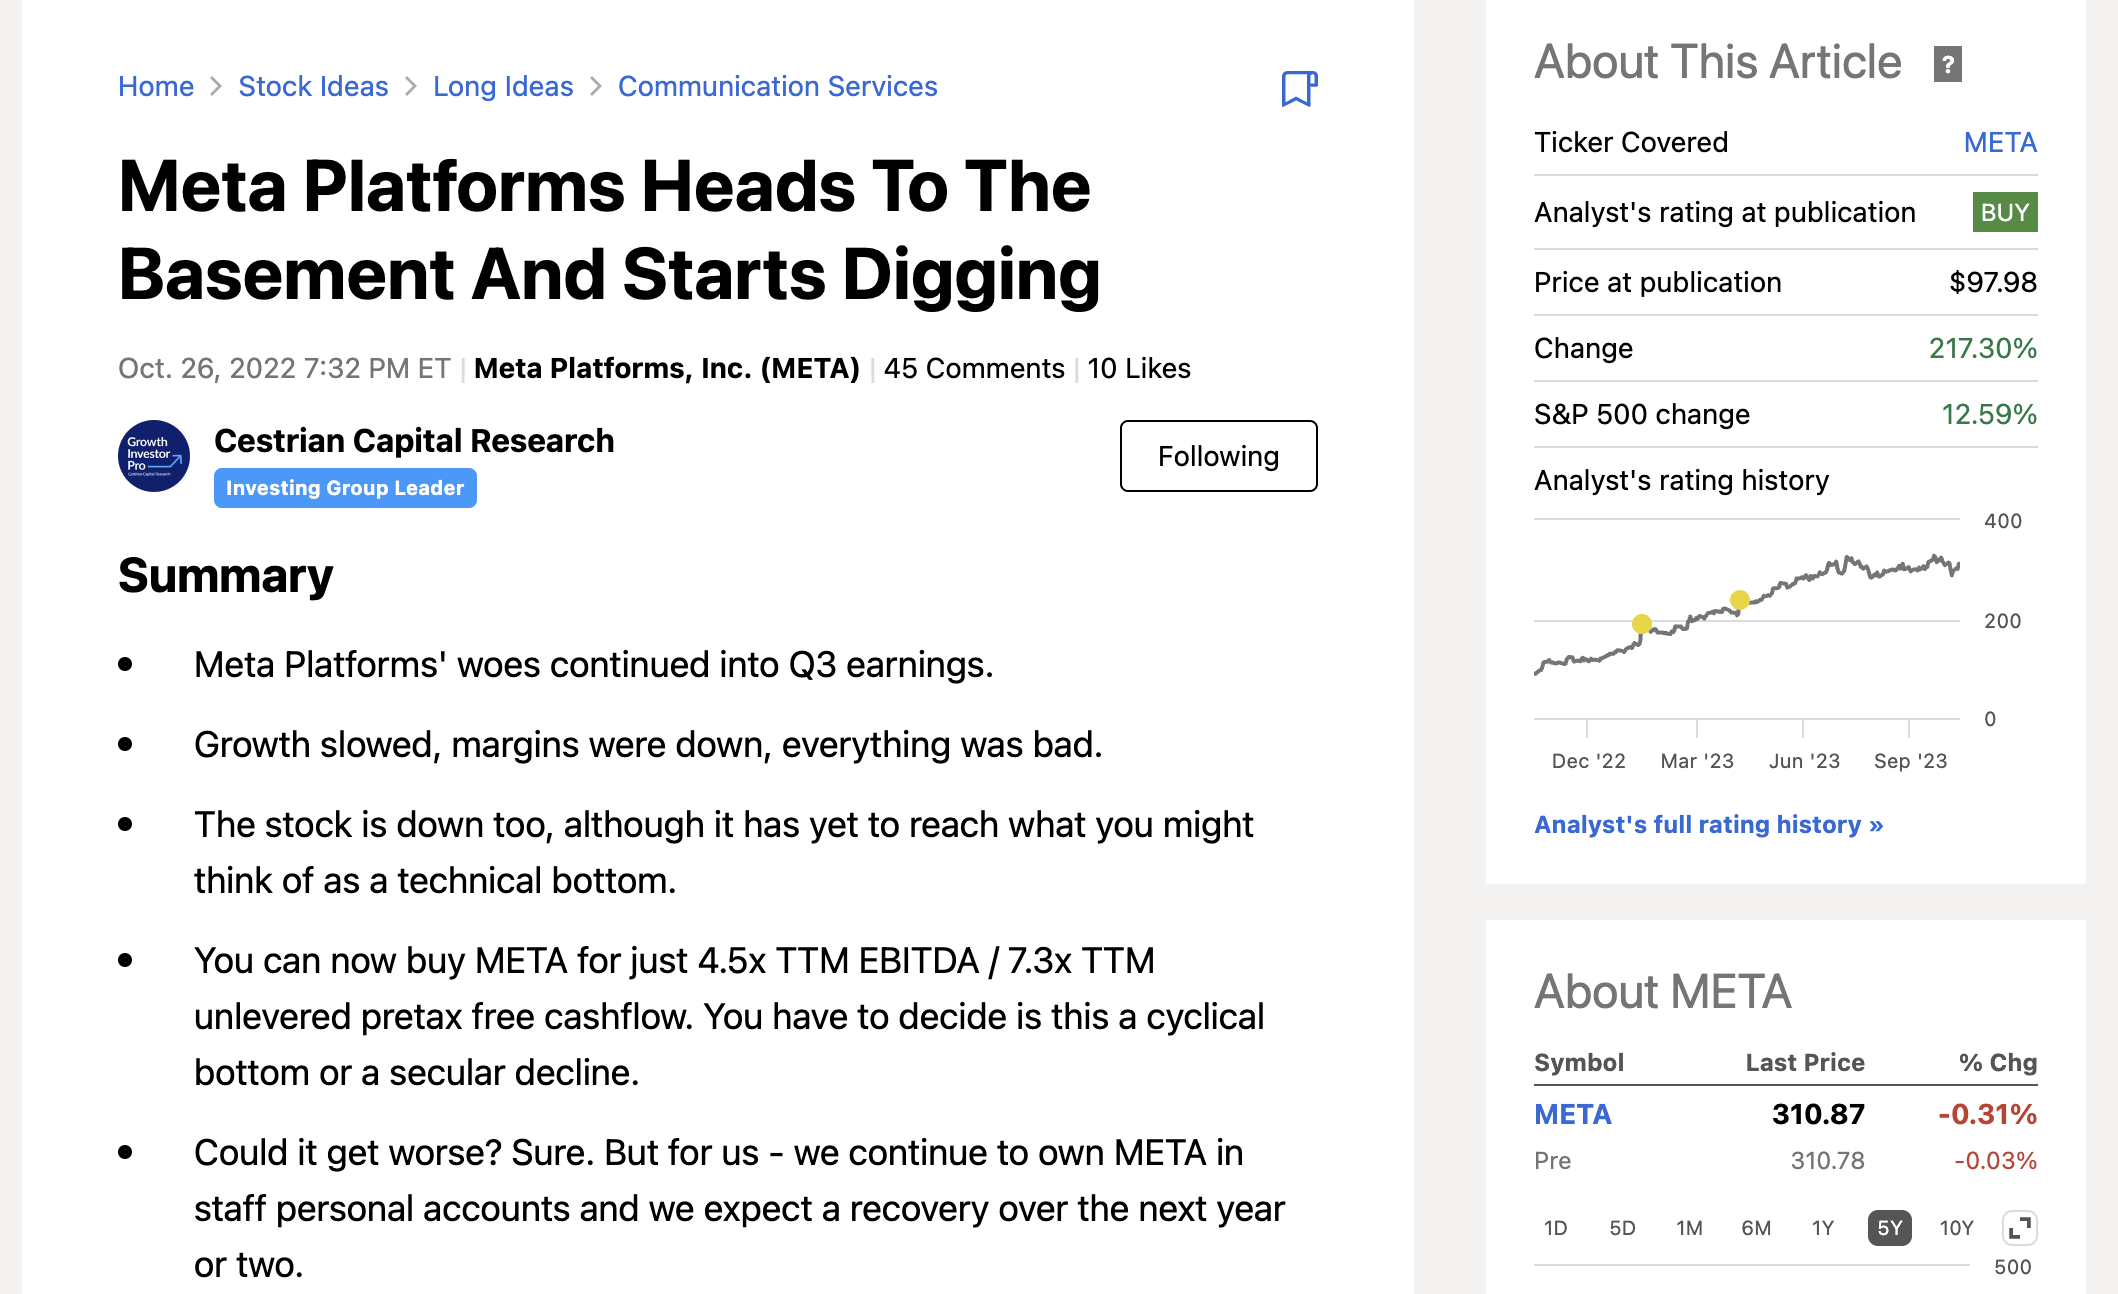Click the second yellow rating marker
Viewport: 2118px width, 1294px height.
pyautogui.click(x=1740, y=600)
